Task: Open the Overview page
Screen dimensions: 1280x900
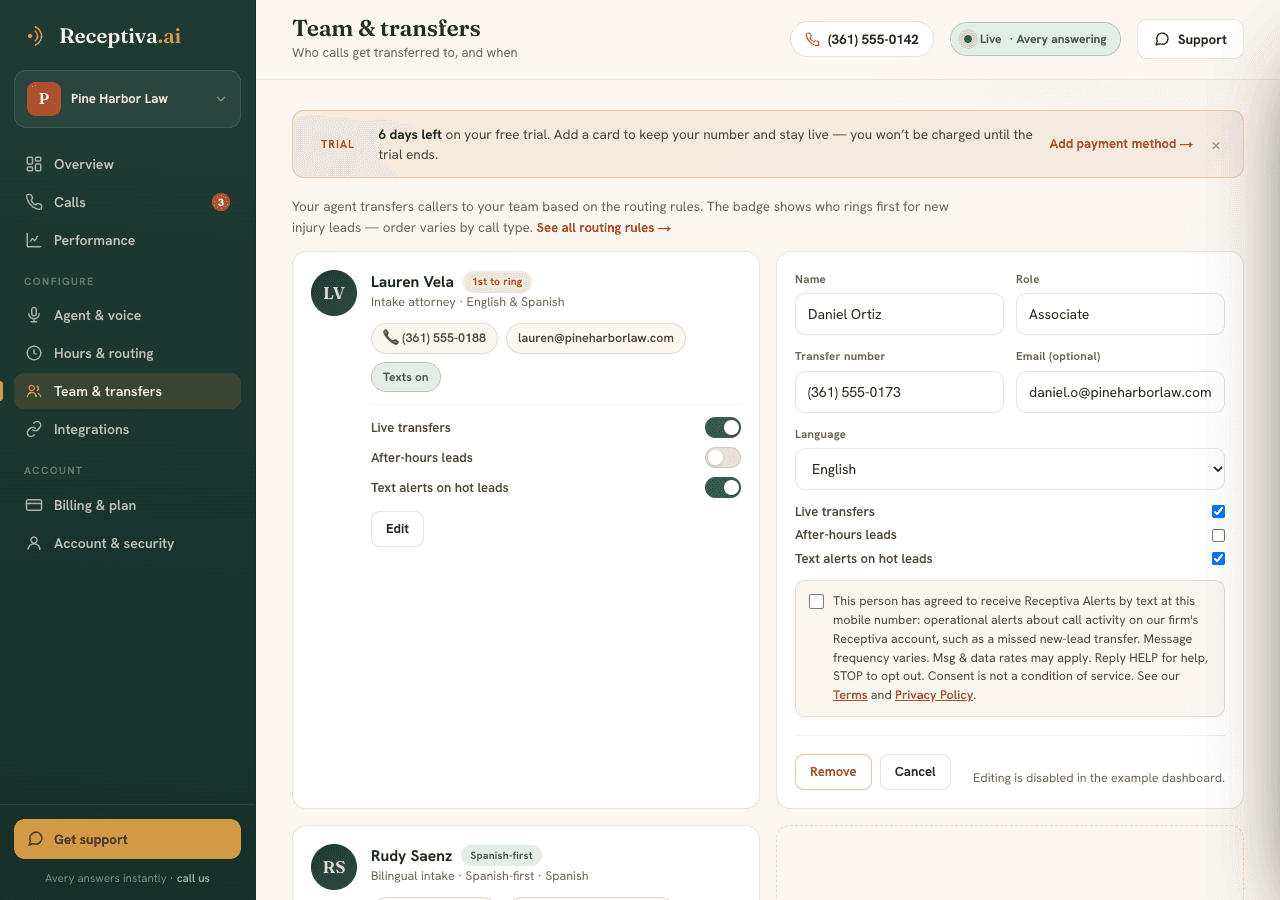Action: [x=127, y=164]
